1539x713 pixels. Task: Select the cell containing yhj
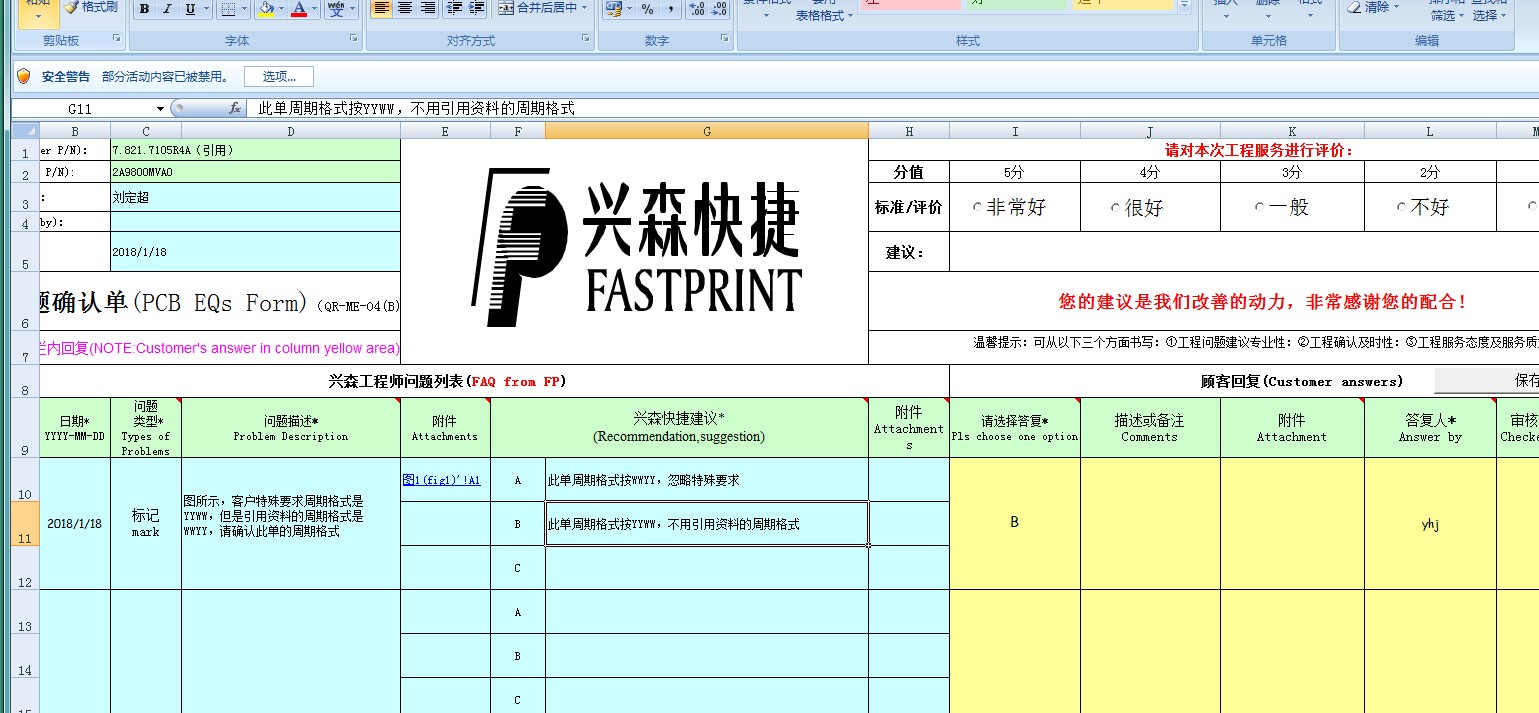click(x=1430, y=524)
